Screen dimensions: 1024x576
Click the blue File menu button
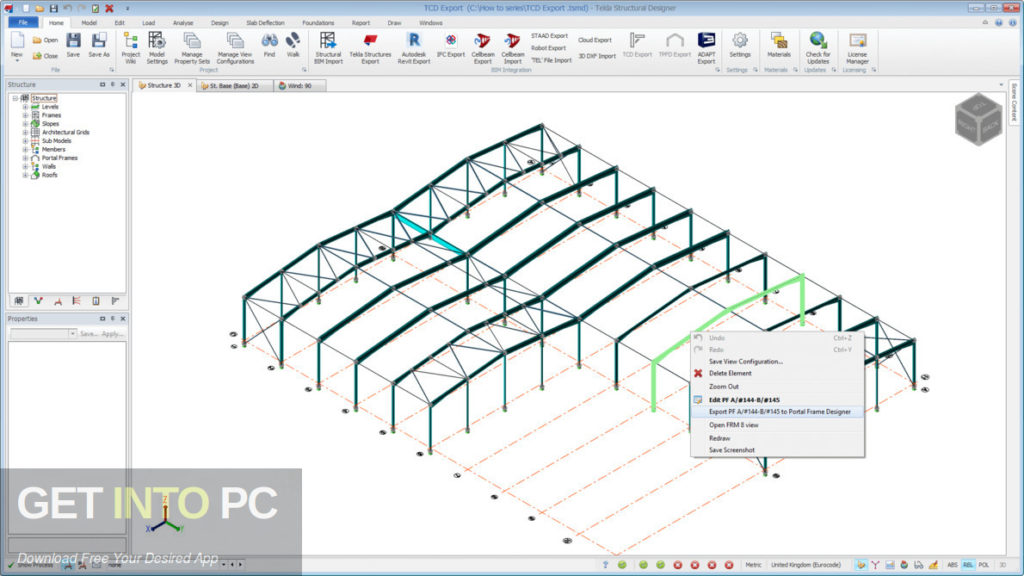[x=23, y=23]
